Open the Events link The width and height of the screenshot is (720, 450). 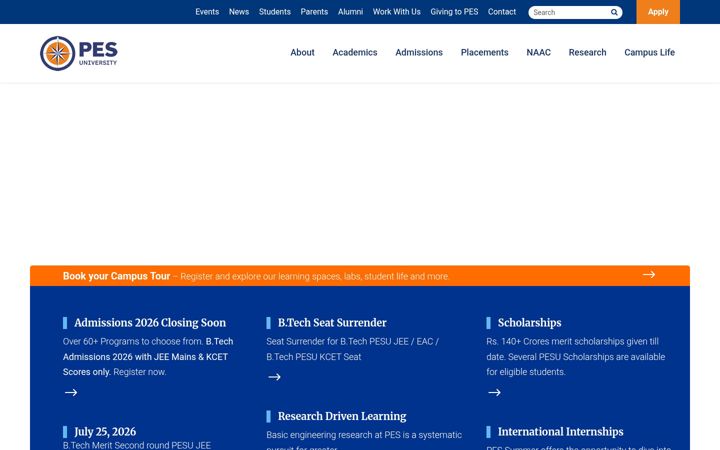207,12
